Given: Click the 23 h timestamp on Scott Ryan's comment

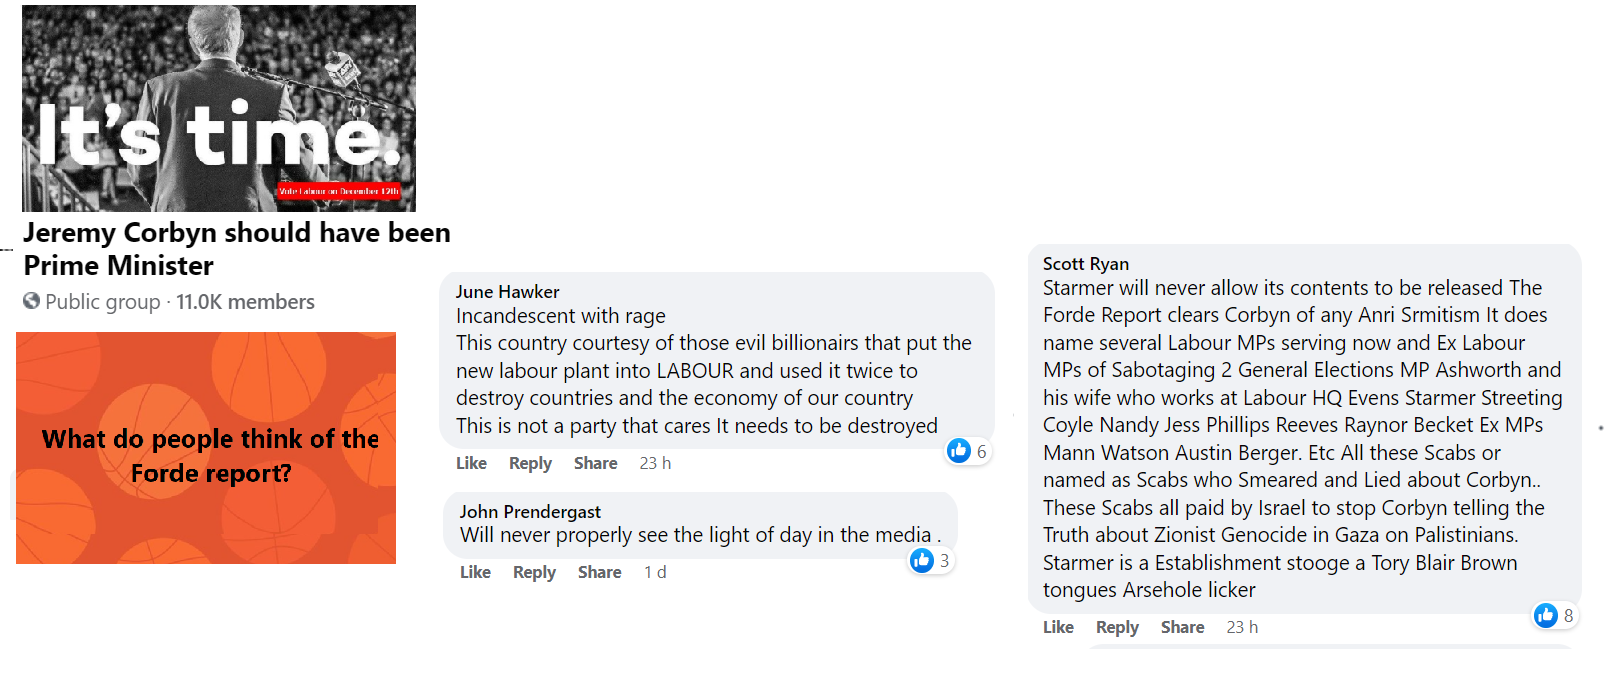Looking at the screenshot, I should pos(1242,627).
